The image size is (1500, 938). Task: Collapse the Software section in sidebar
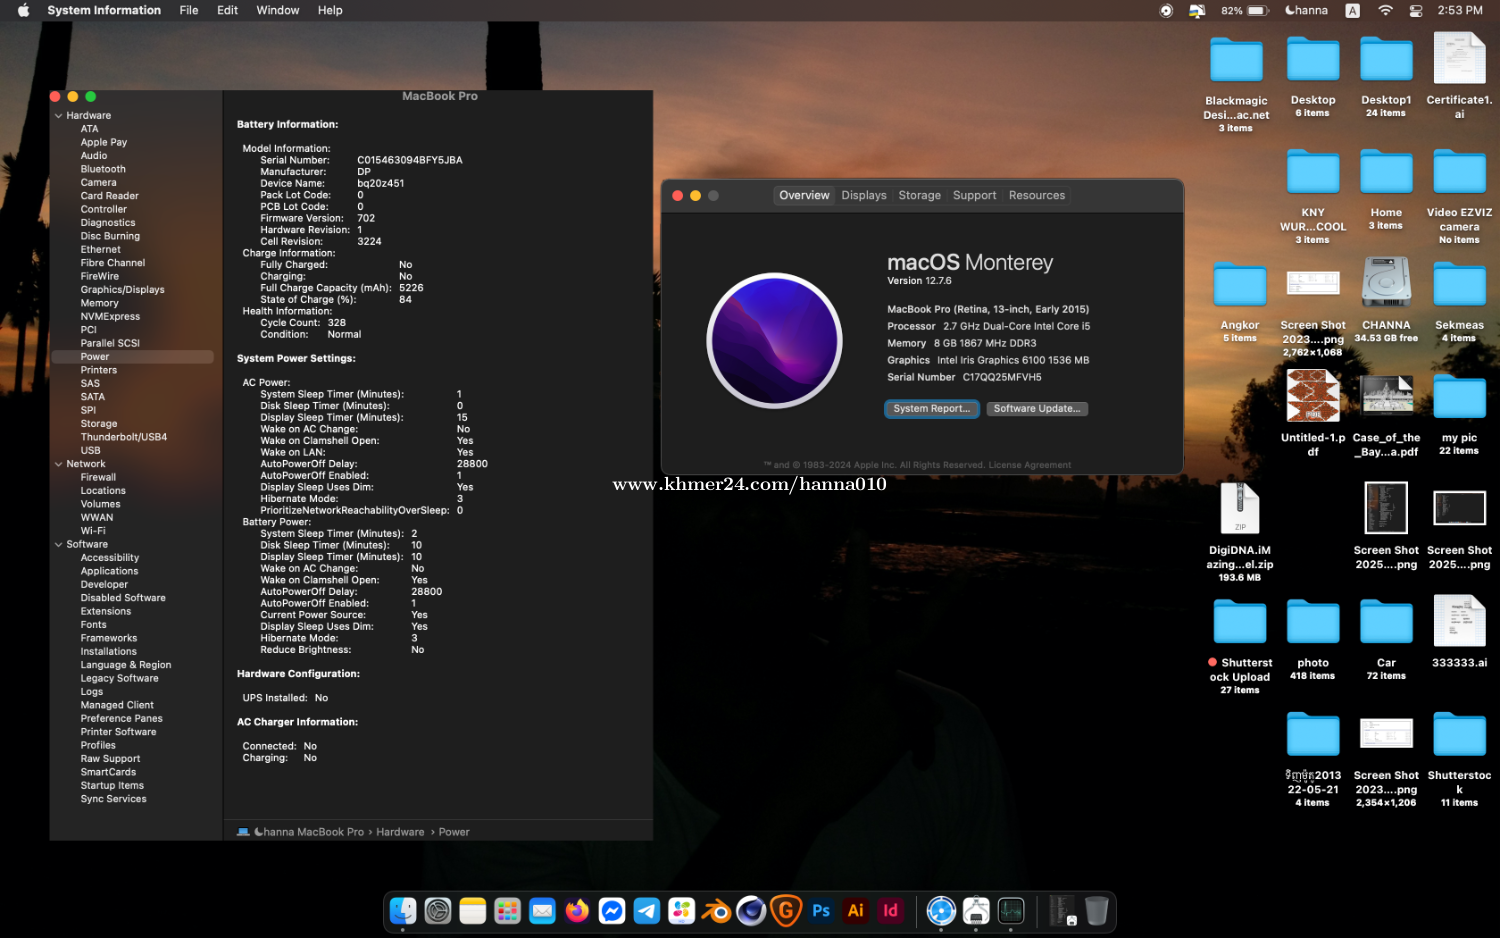[x=58, y=545]
